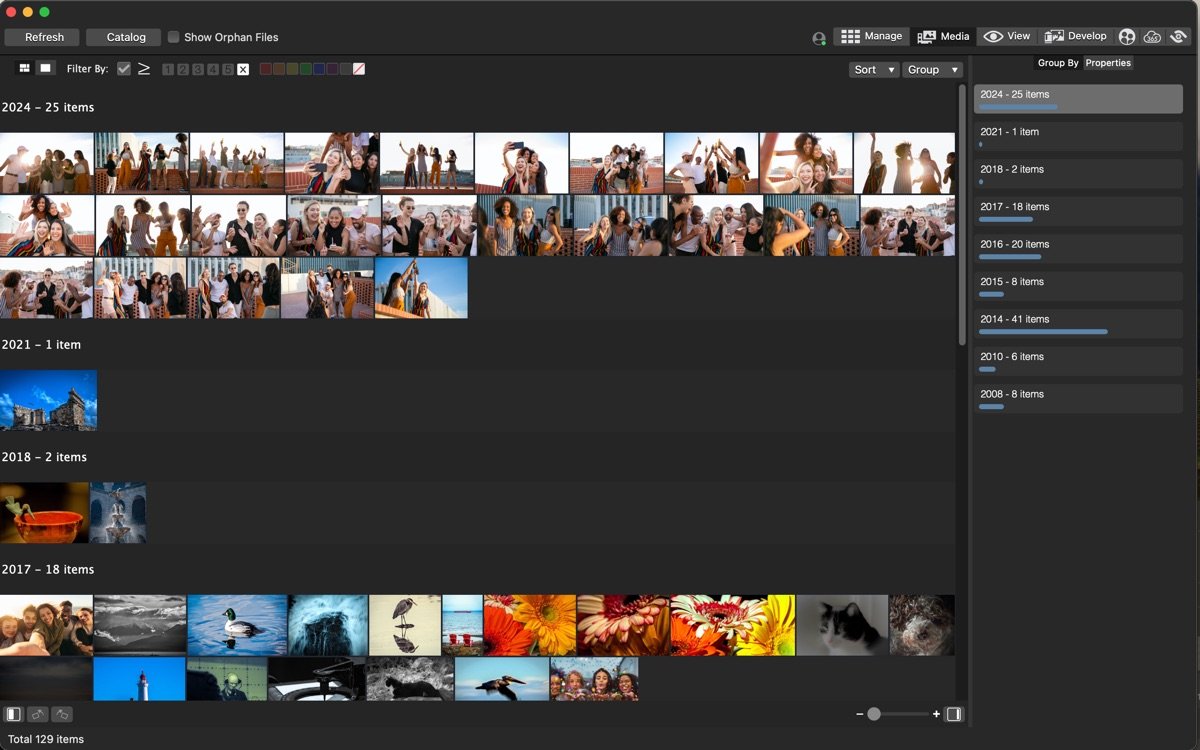Click the People view icon in the toolbar
1200x750 pixels.
[1127, 37]
